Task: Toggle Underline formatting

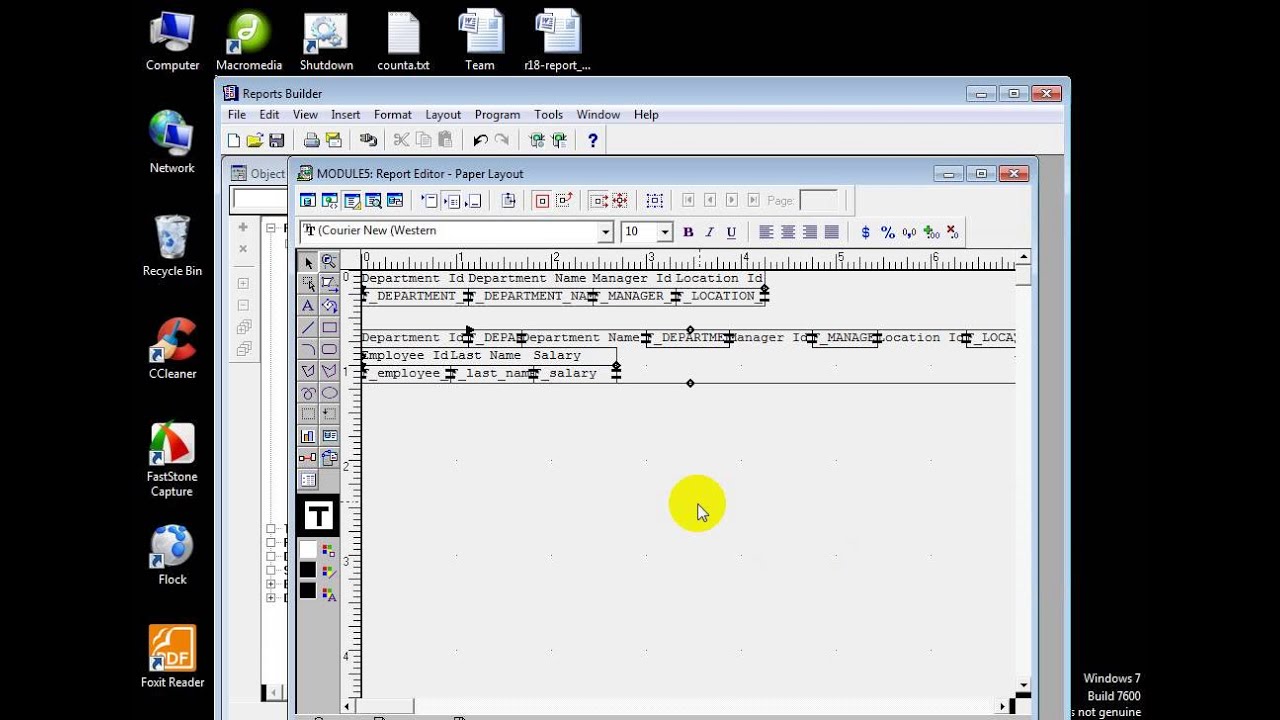Action: coord(731,232)
